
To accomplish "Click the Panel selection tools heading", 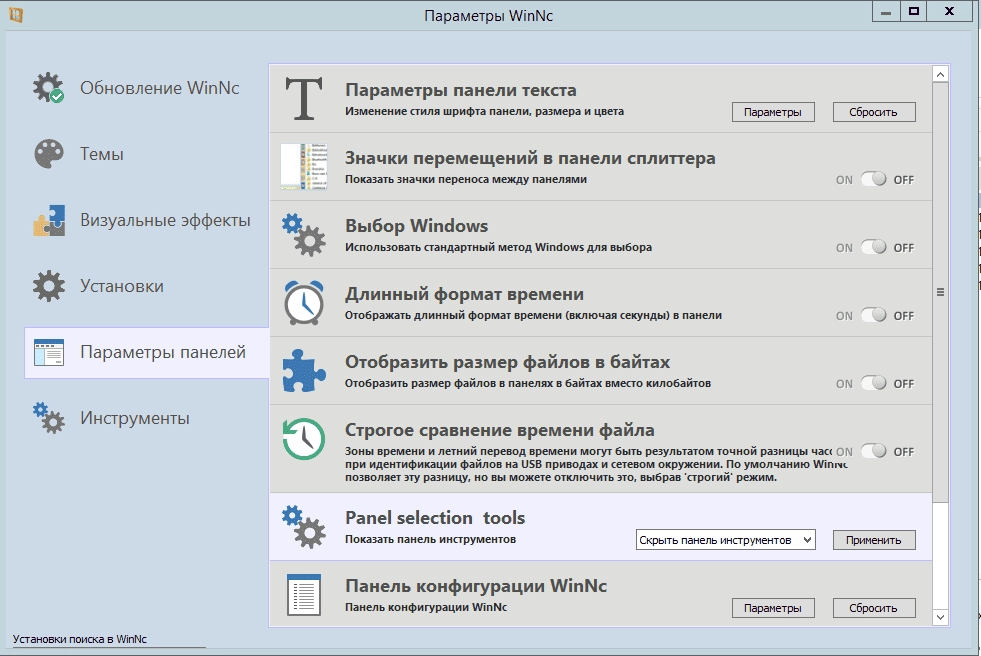I will coord(435,518).
